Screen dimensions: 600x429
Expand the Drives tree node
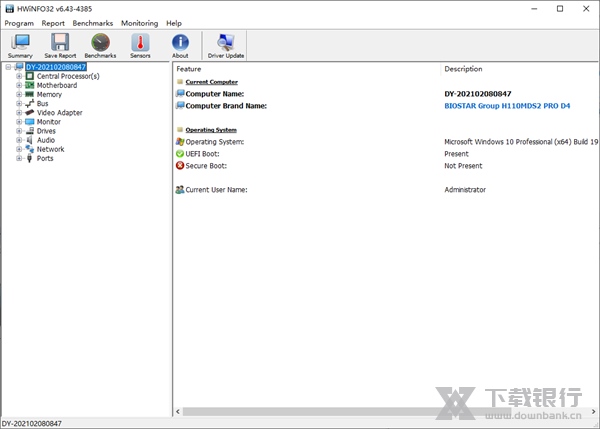click(x=19, y=131)
